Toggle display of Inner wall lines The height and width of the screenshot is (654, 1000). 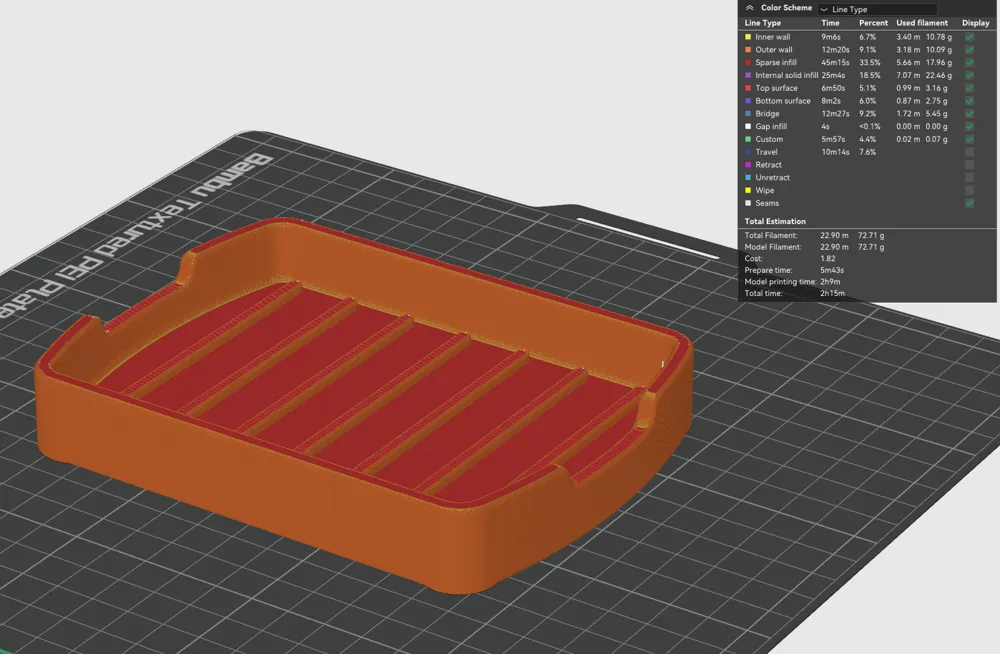pyautogui.click(x=969, y=37)
